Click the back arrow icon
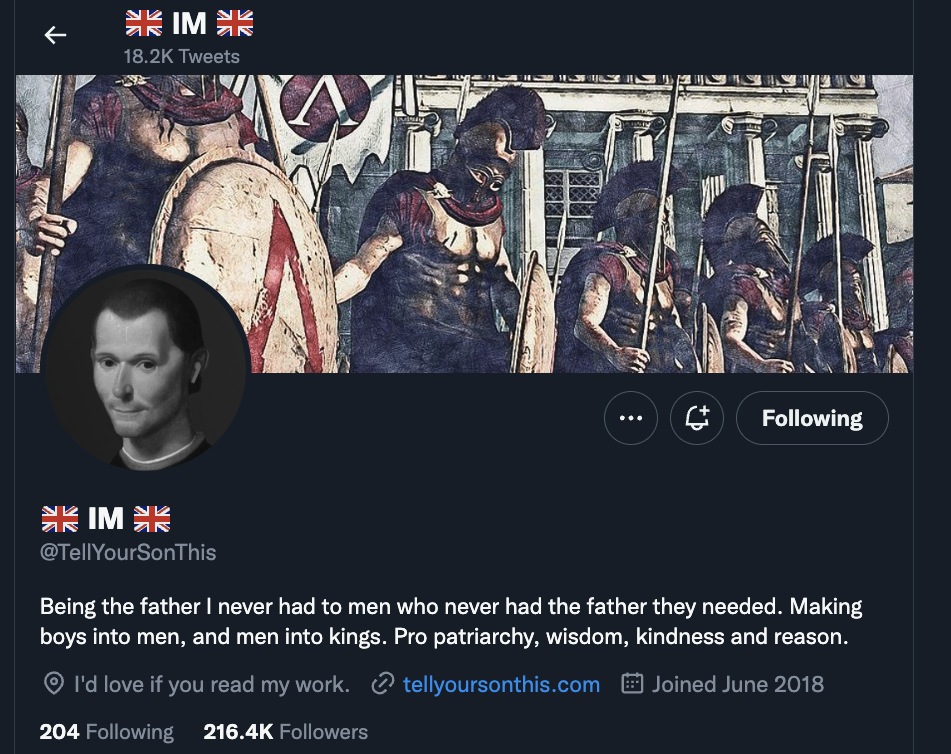951x754 pixels. pyautogui.click(x=55, y=35)
